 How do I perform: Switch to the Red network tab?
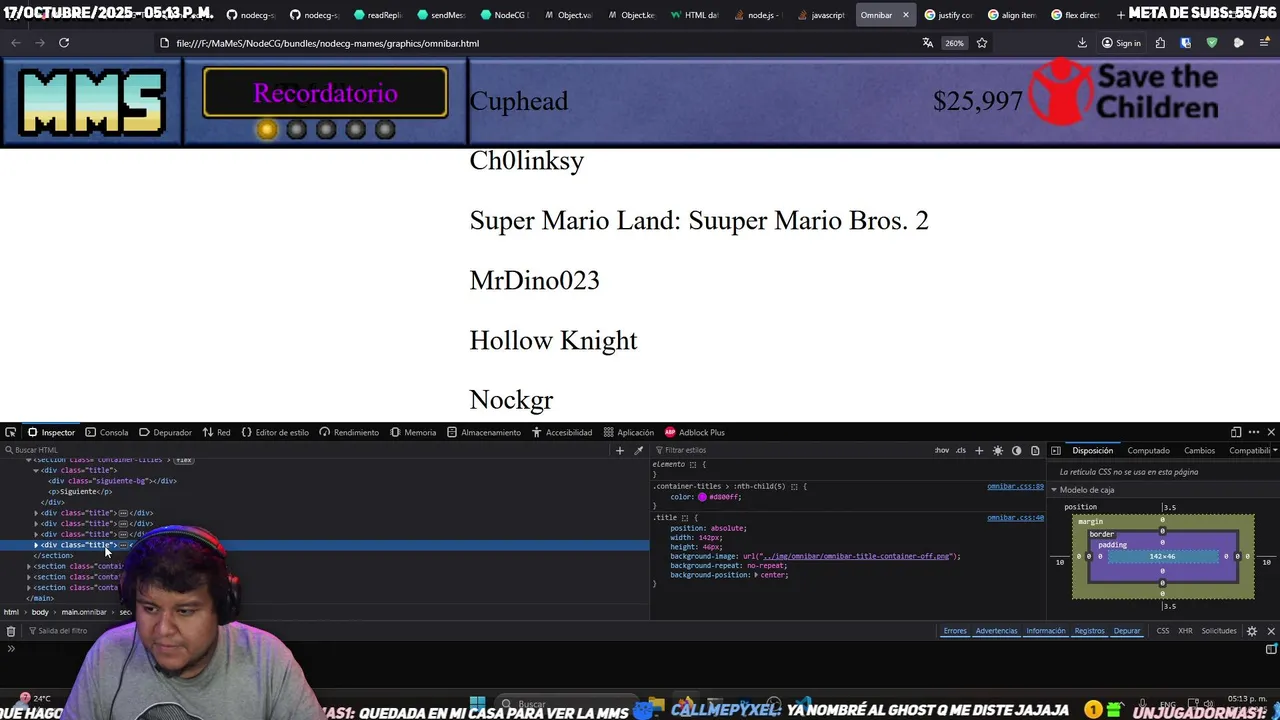pos(216,432)
